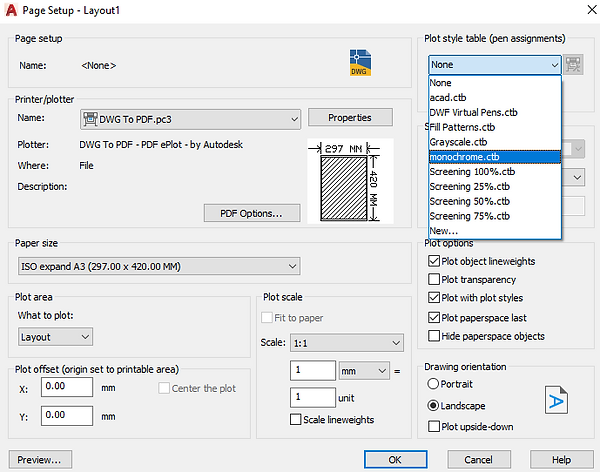The width and height of the screenshot is (600, 472).
Task: Open PDF Options button
Action: coord(252,213)
